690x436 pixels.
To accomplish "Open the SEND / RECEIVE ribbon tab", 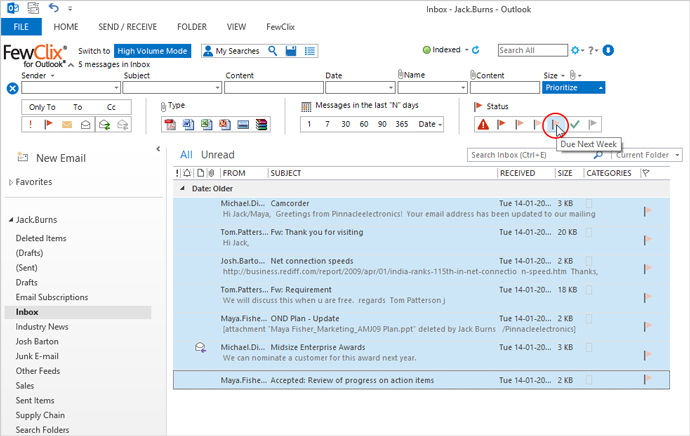I will tap(127, 27).
